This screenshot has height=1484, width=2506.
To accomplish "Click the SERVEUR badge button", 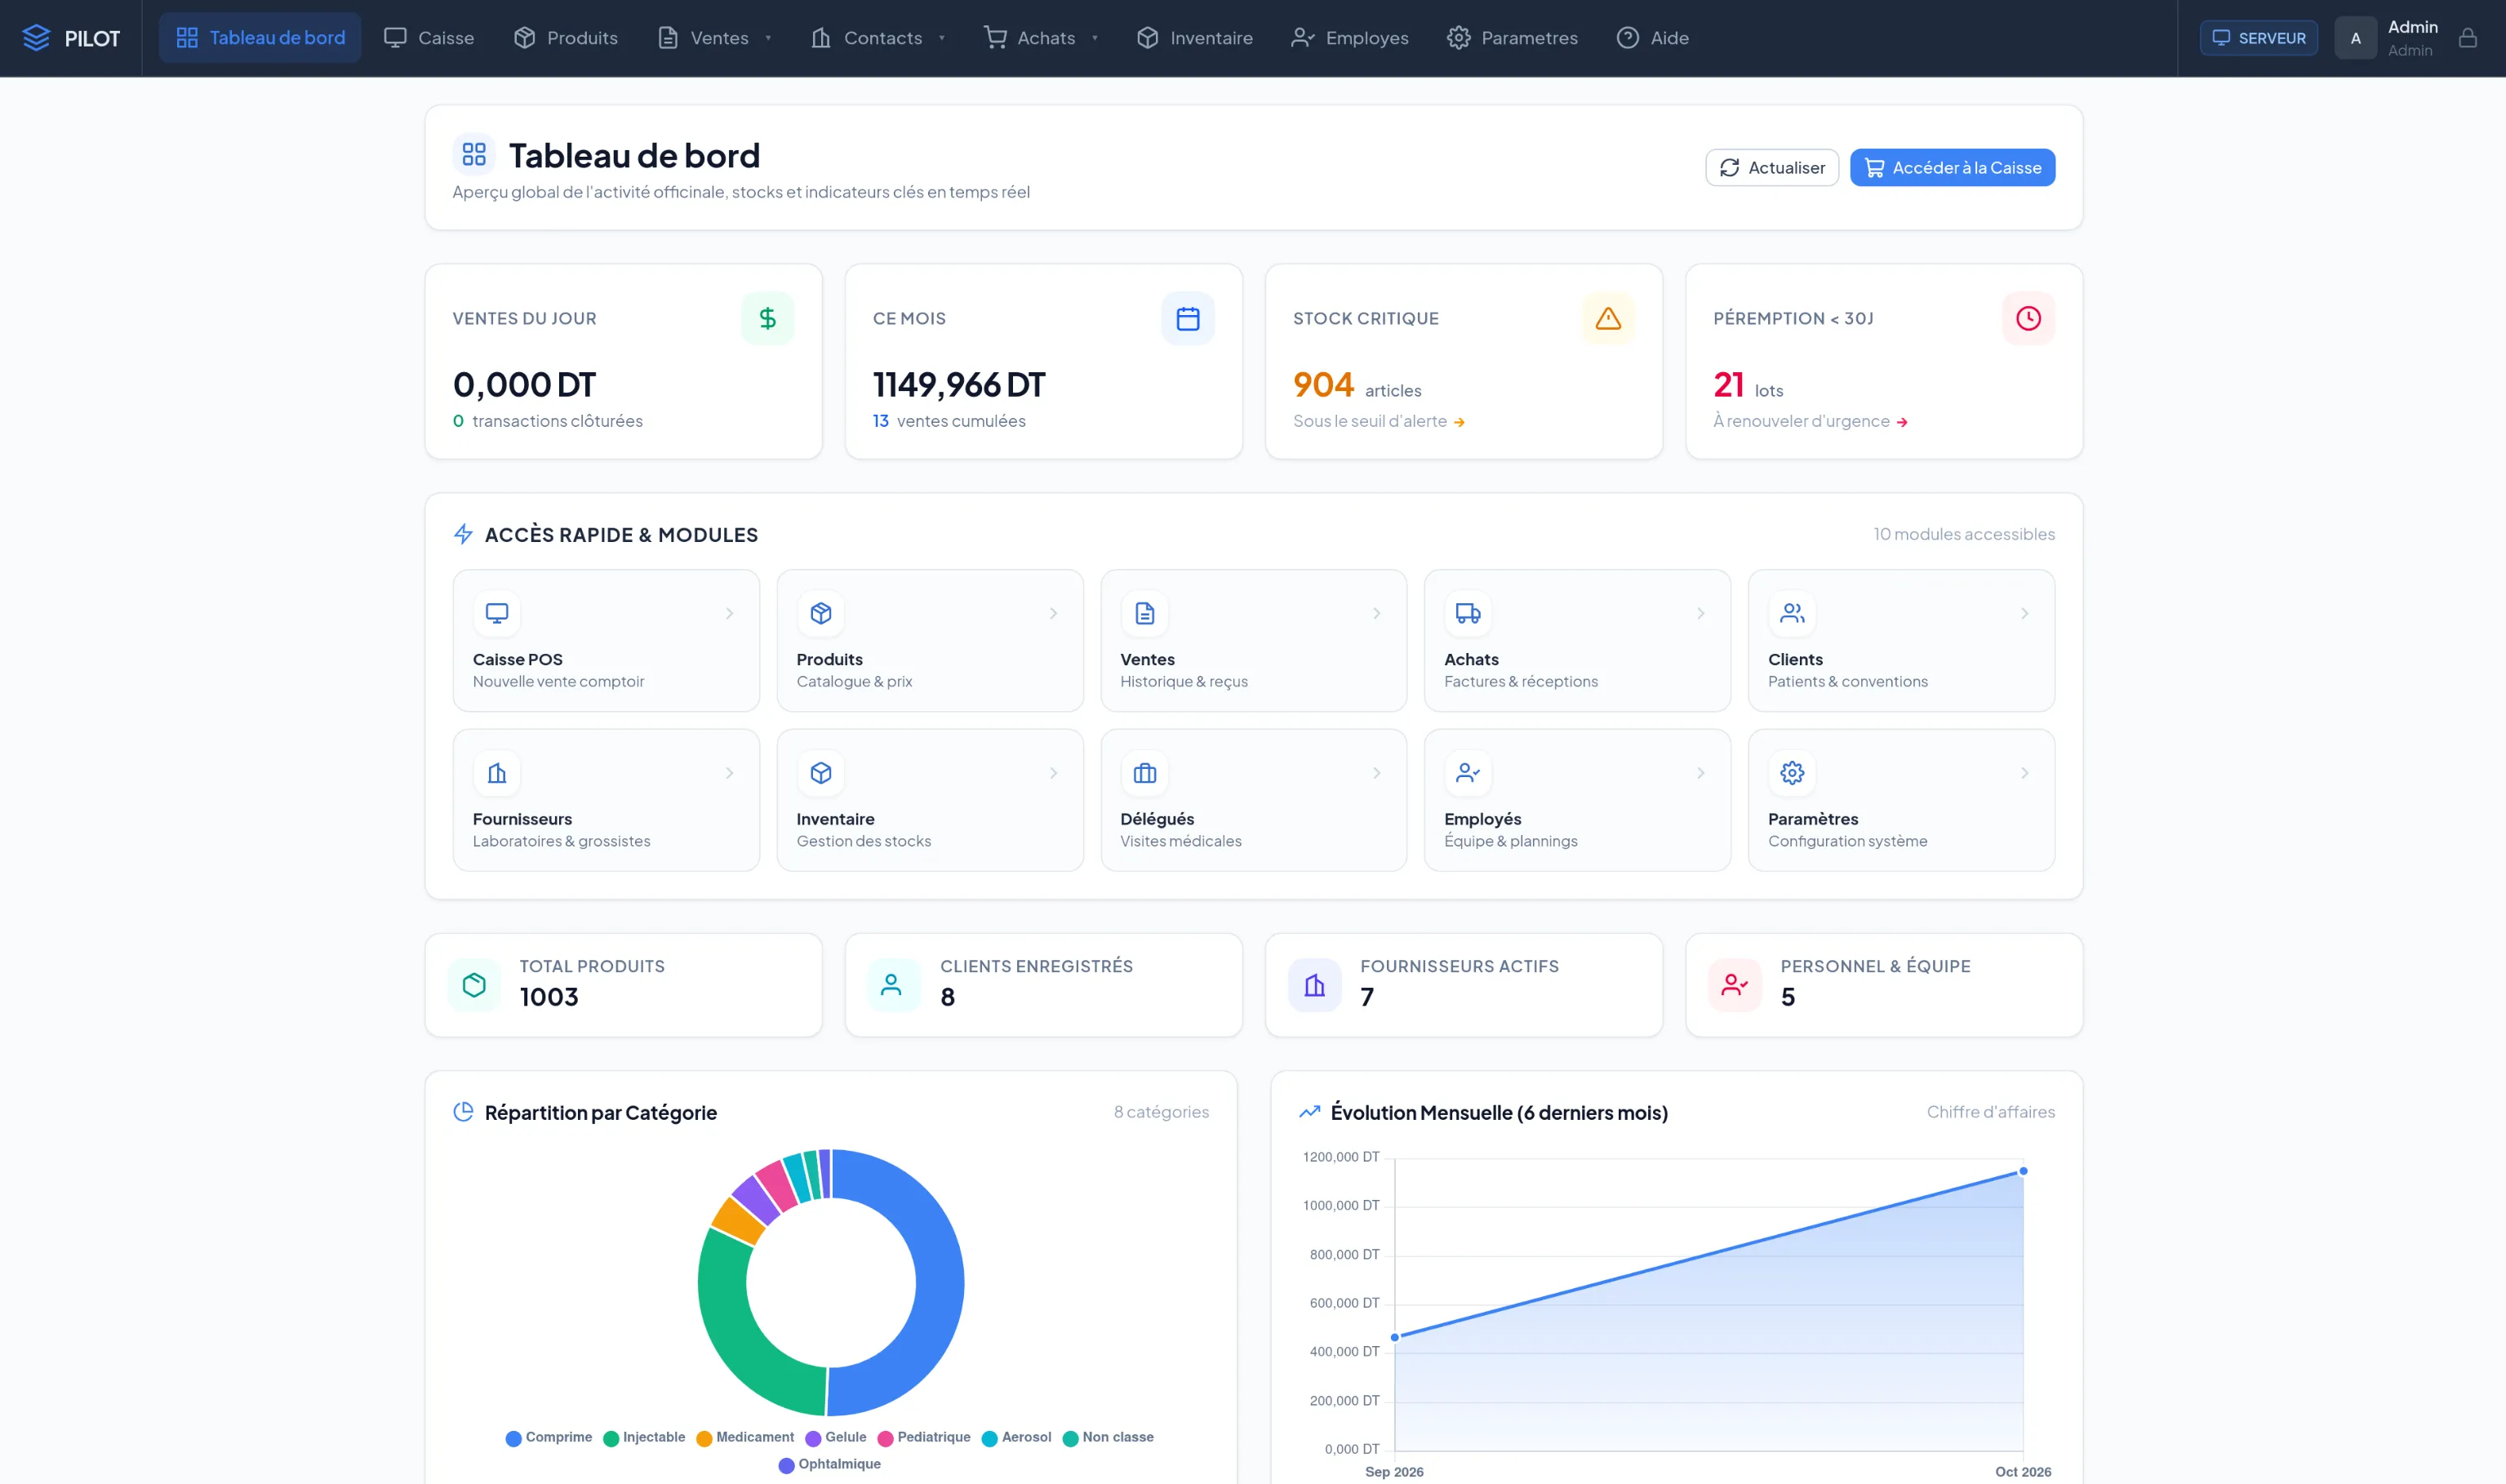I will (2258, 38).
